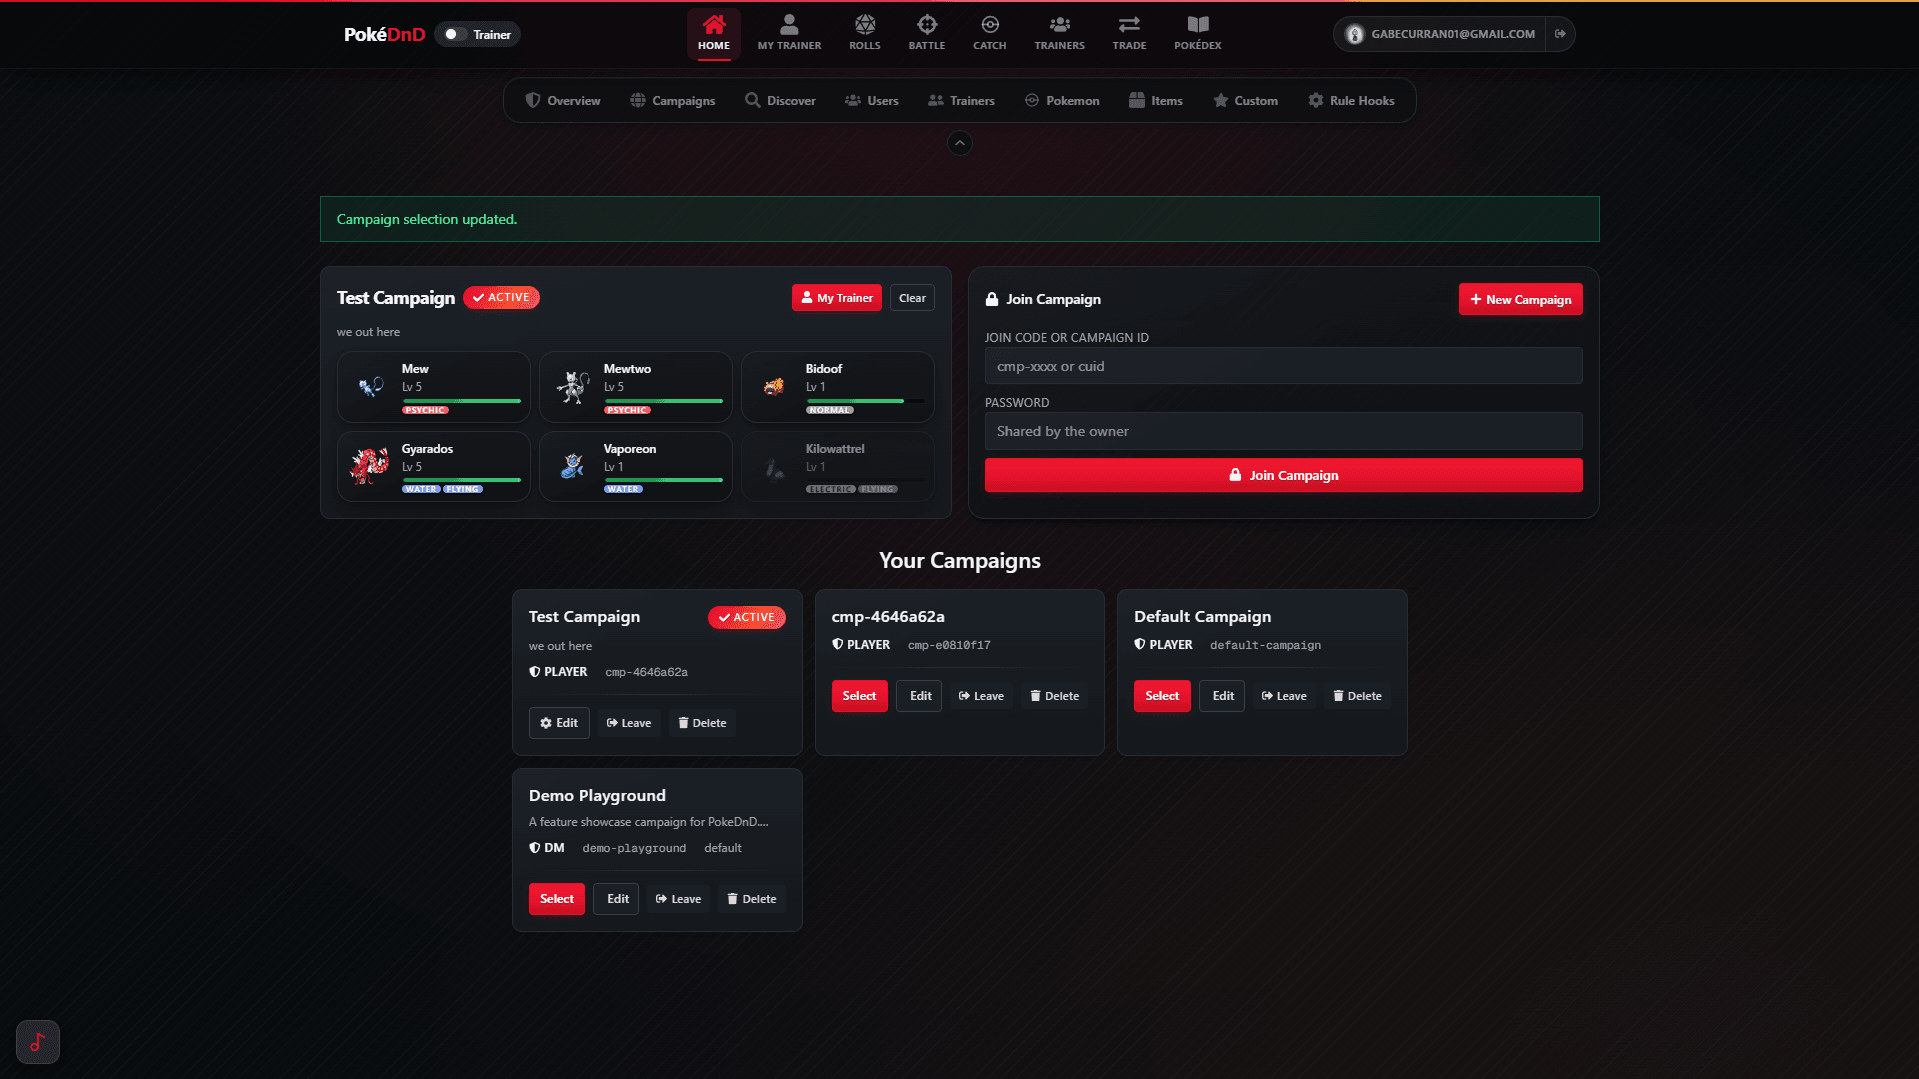The width and height of the screenshot is (1919, 1079).
Task: Click Mewtwo's health bar
Action: pos(663,401)
